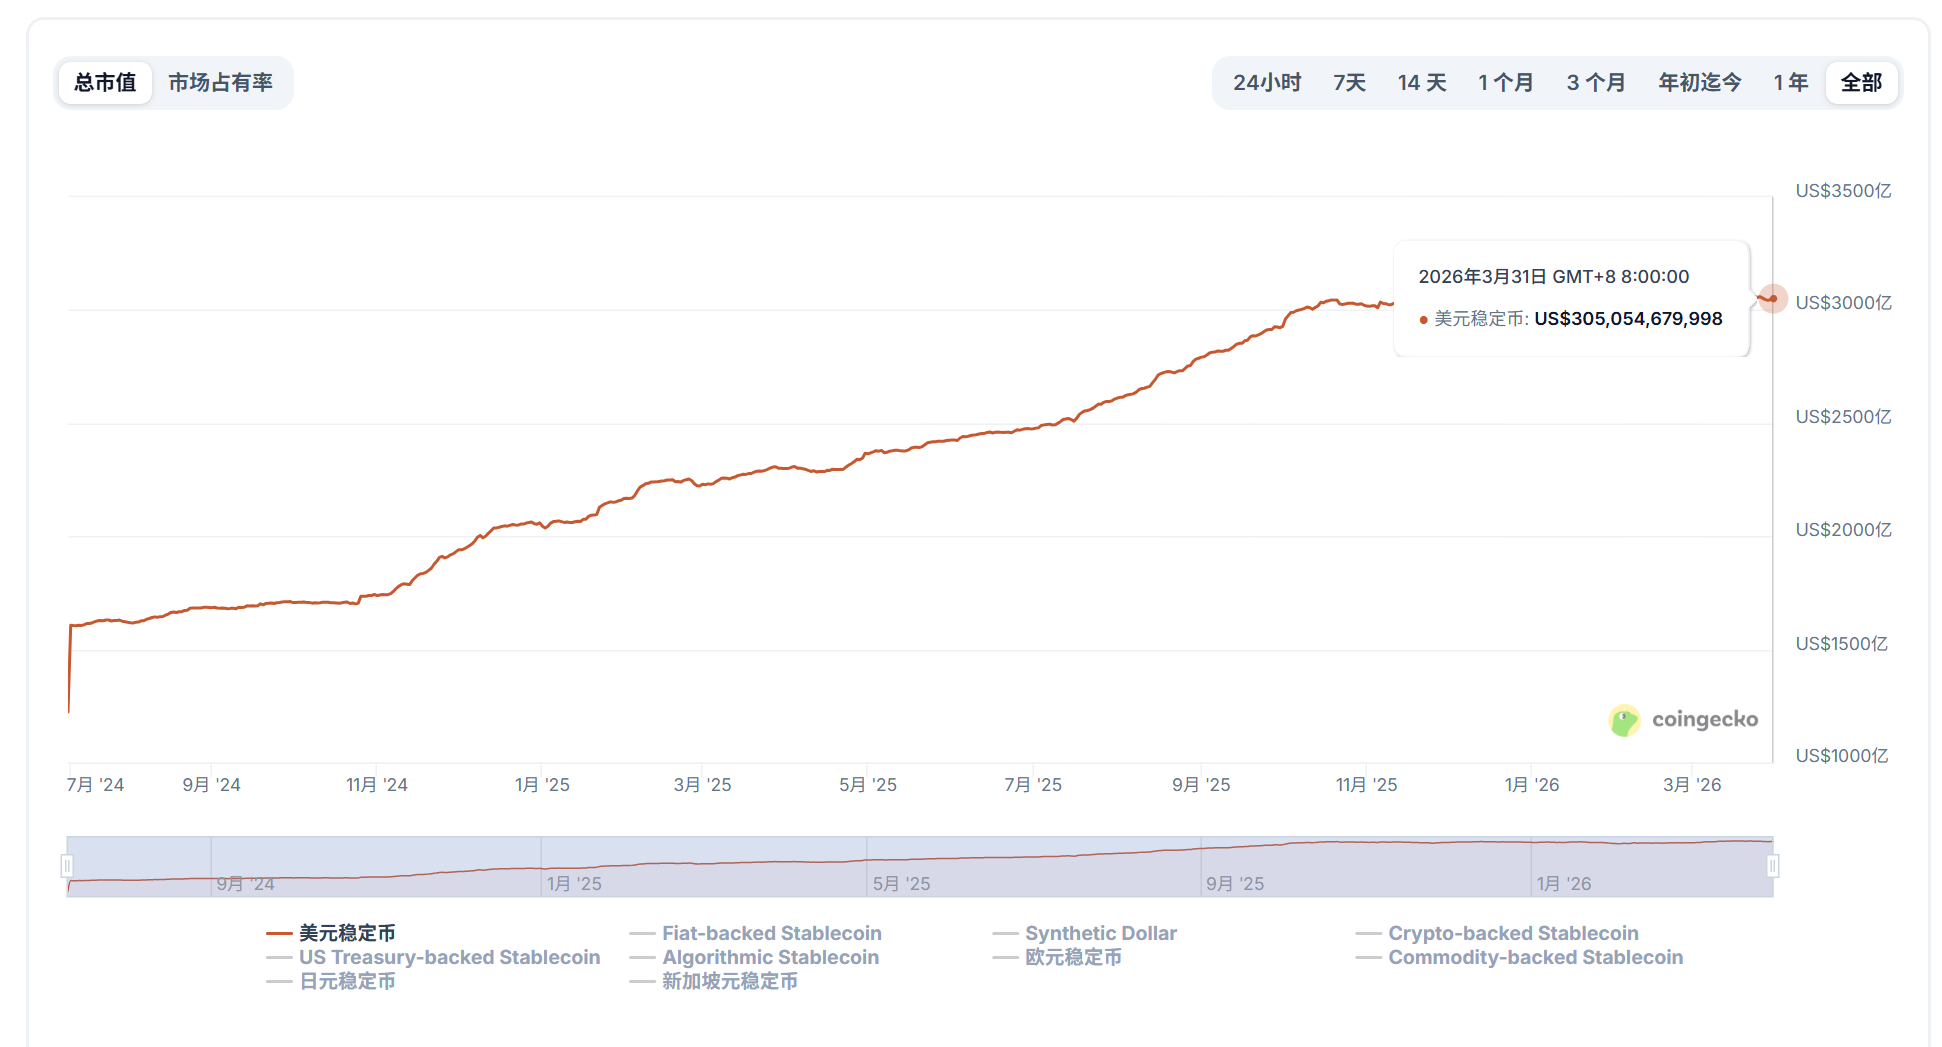This screenshot has width=1942, height=1047.
Task: Click right handle of range navigator
Action: 1773,866
